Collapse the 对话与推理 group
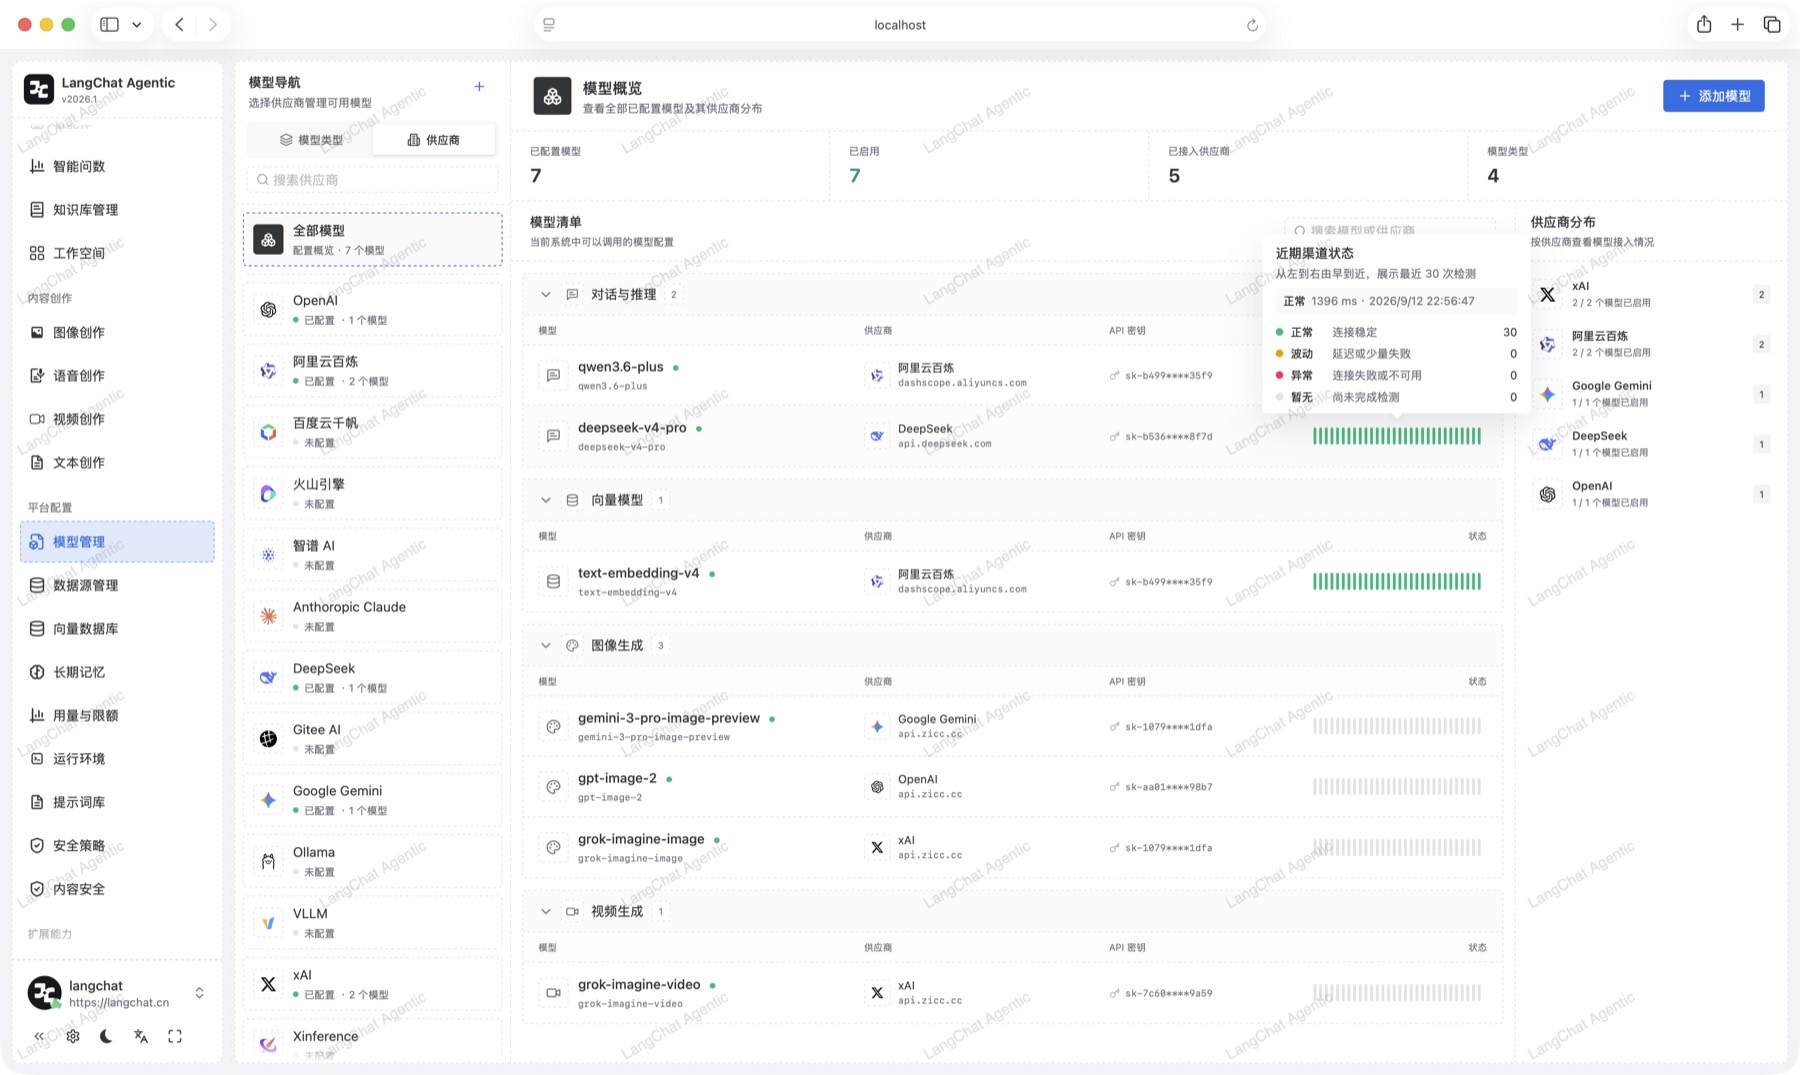1800x1075 pixels. (545, 295)
